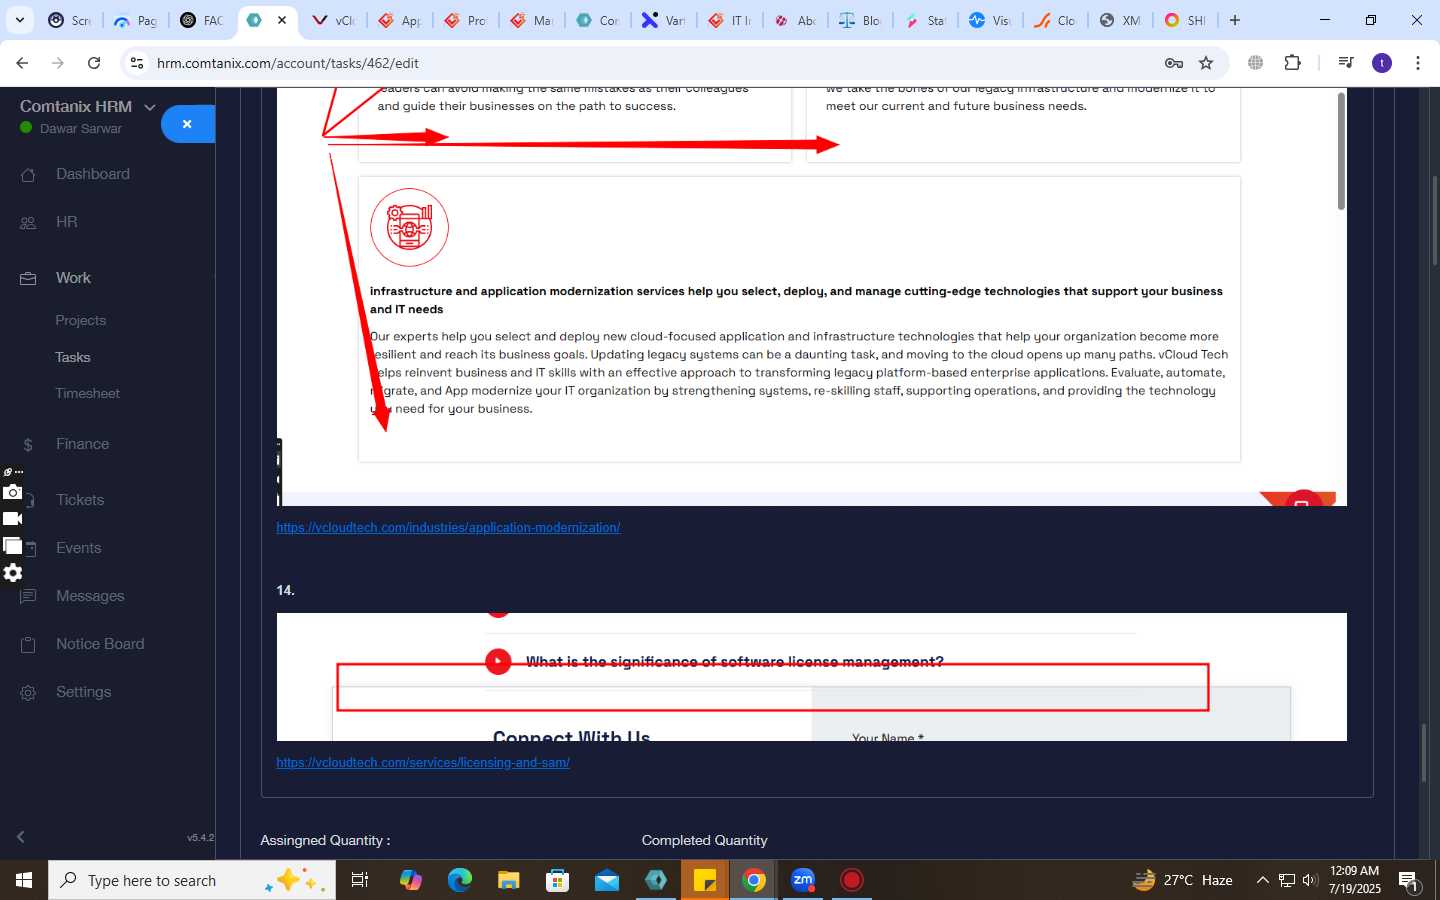Select the Work sidebar section
Viewport: 1440px width, 900px height.
pos(73,278)
